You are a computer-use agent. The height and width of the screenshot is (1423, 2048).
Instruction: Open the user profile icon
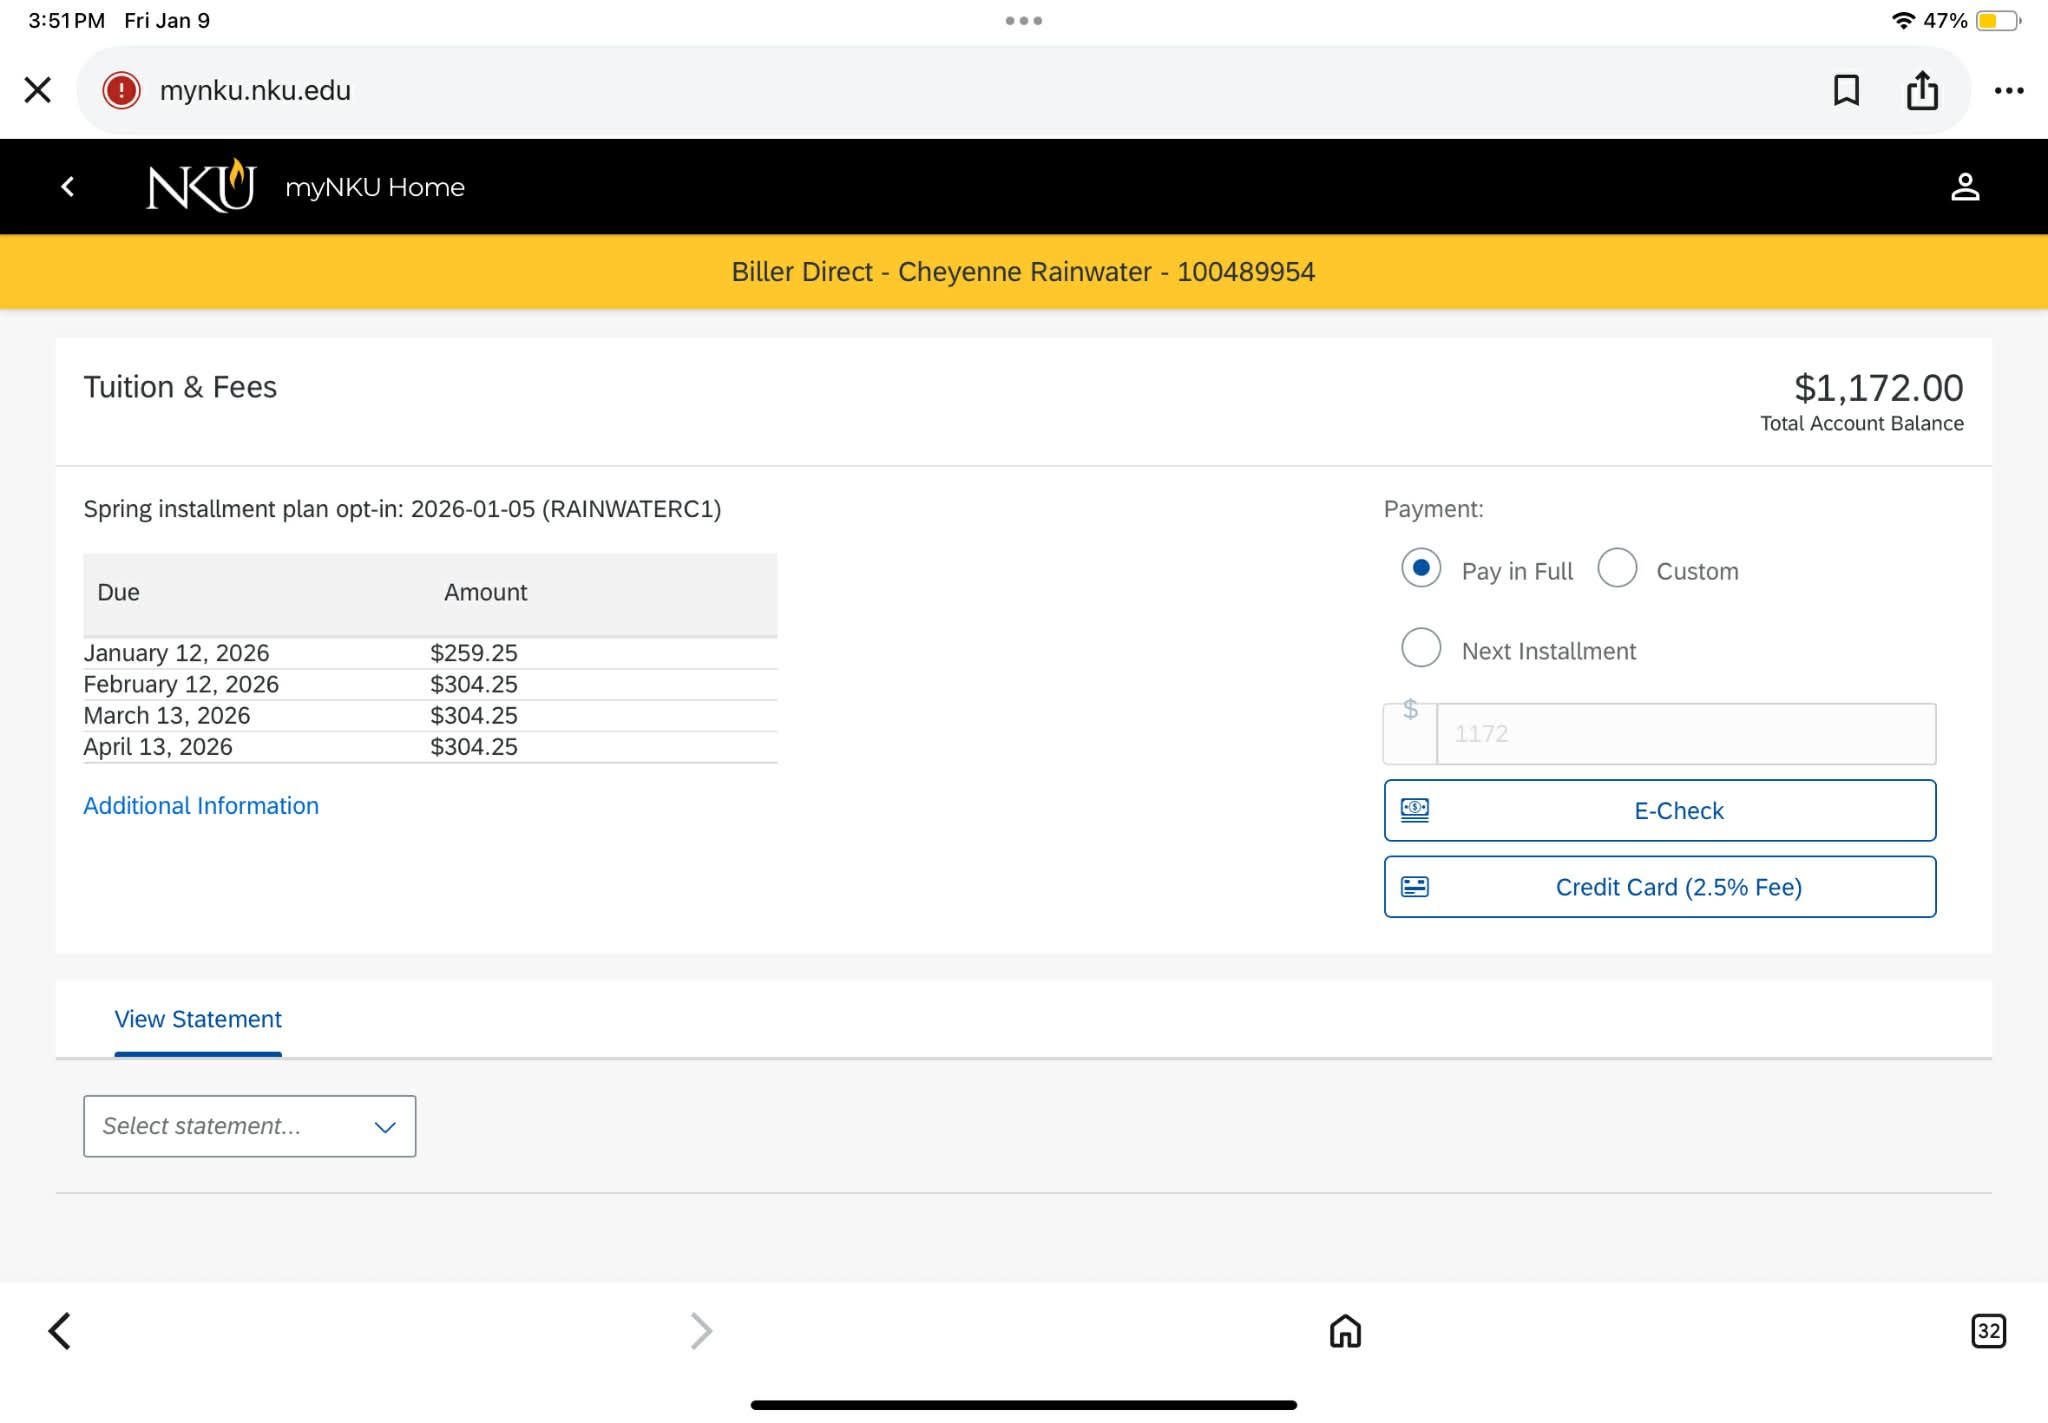click(x=1964, y=187)
